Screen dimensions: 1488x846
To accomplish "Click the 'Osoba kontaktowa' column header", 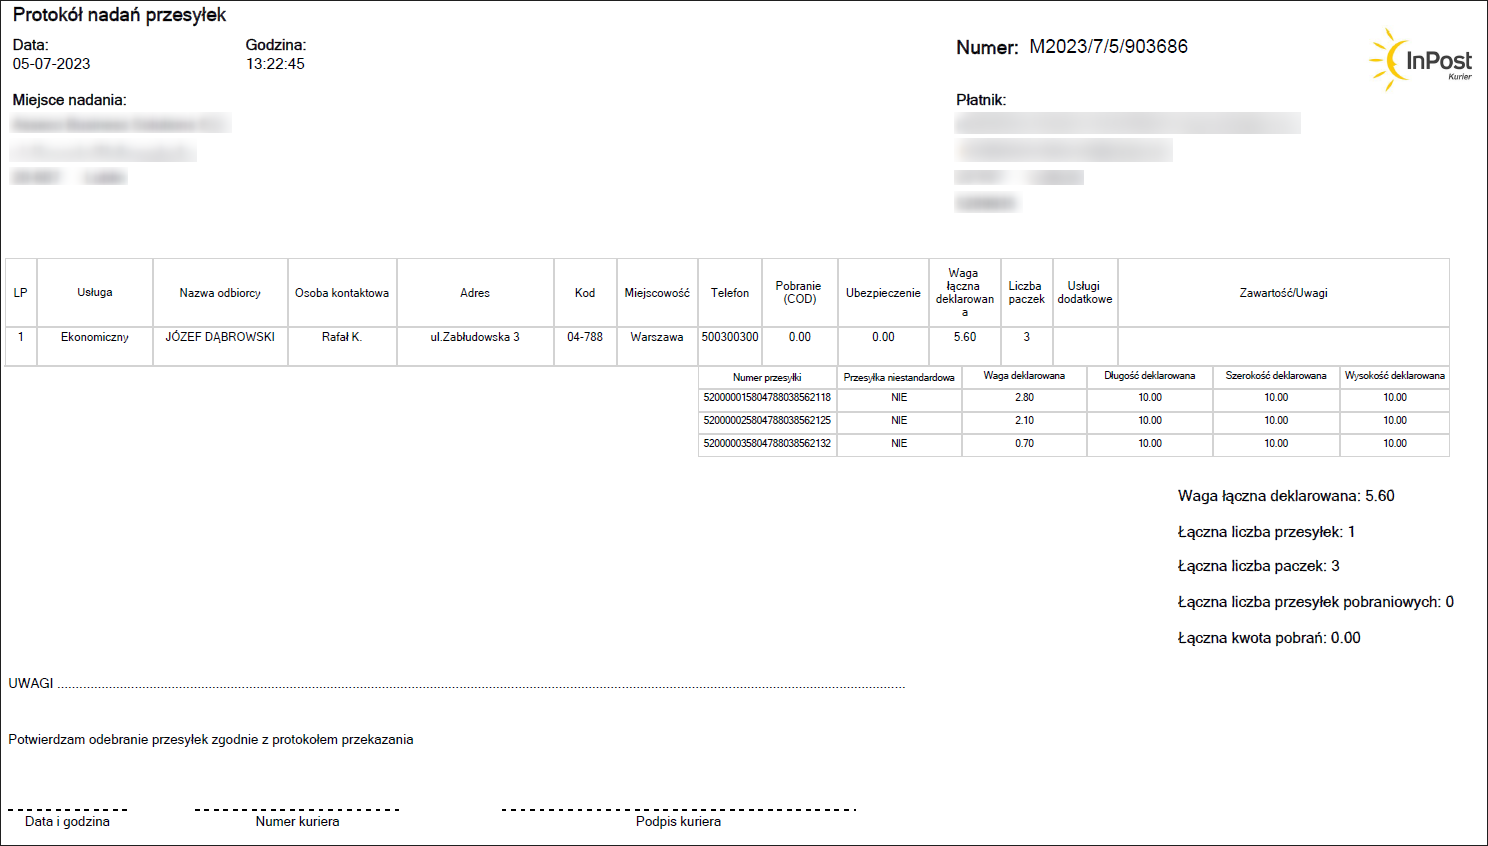I will [342, 293].
